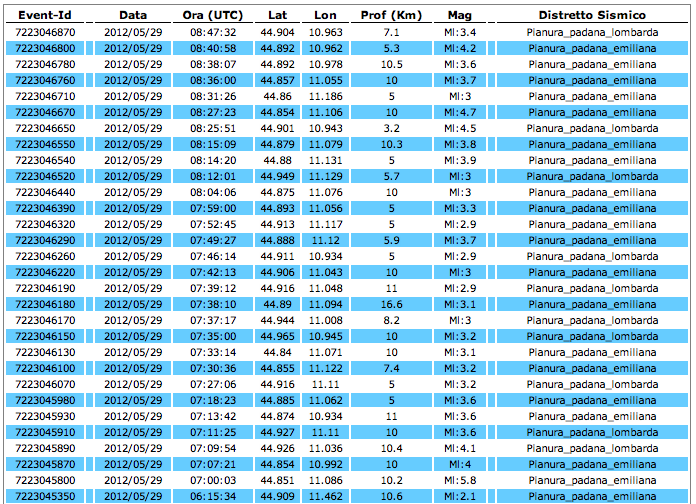696x504 pixels.
Task: Select the Ml:5.8 magnitude cell
Action: (x=460, y=480)
